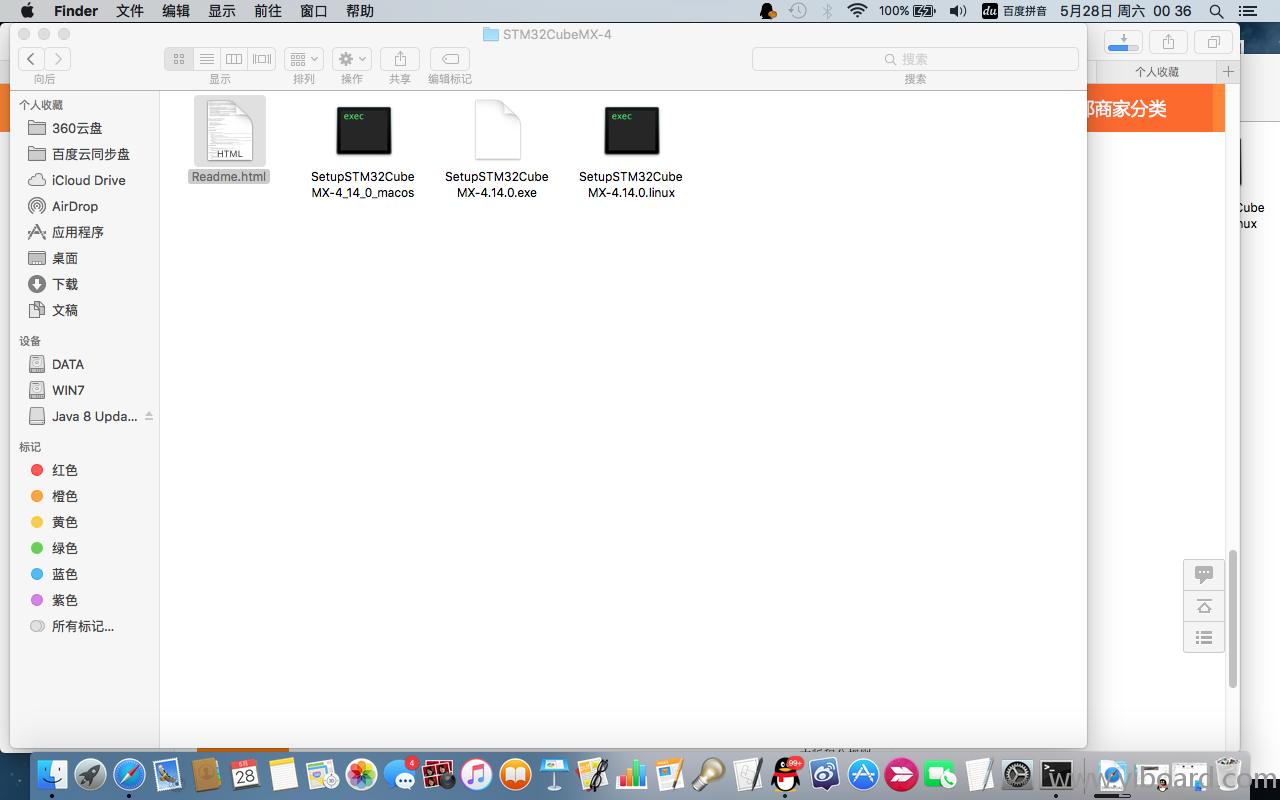Switch Finder to column view

pos(234,59)
